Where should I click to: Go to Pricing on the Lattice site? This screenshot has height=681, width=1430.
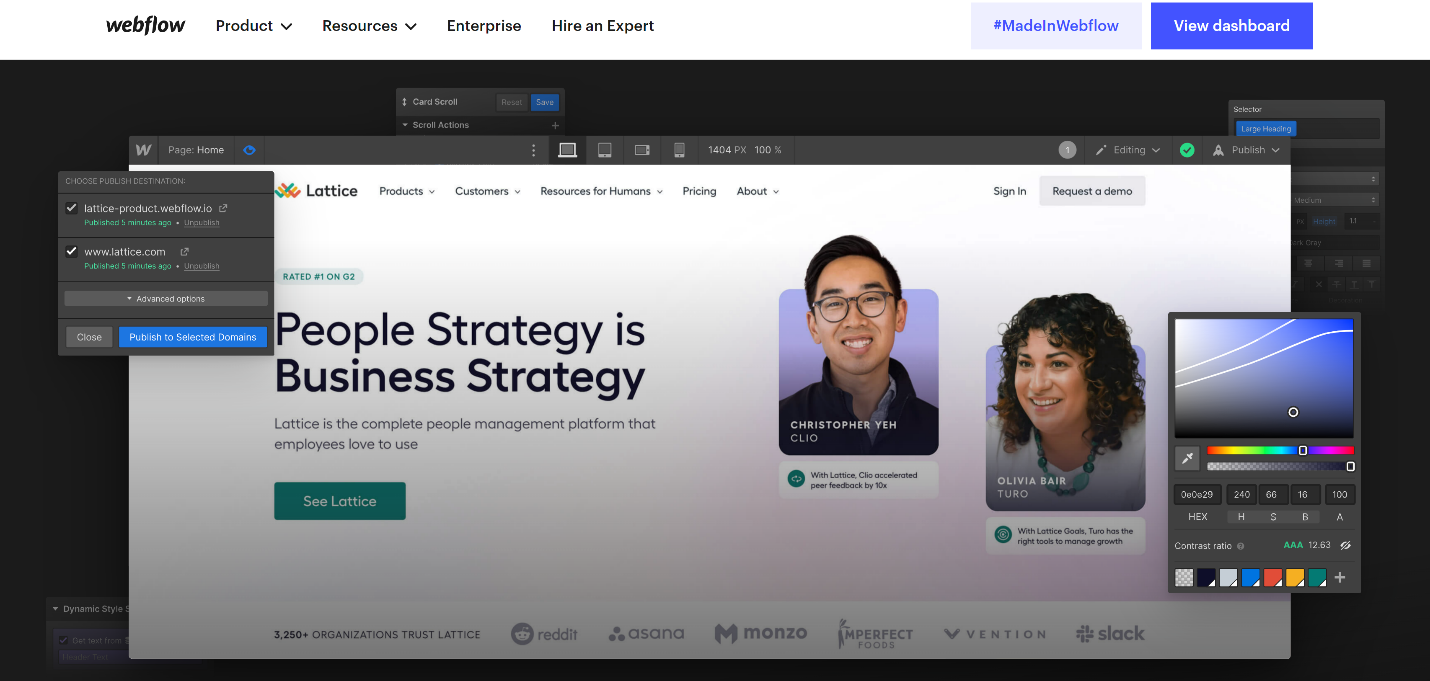click(700, 191)
